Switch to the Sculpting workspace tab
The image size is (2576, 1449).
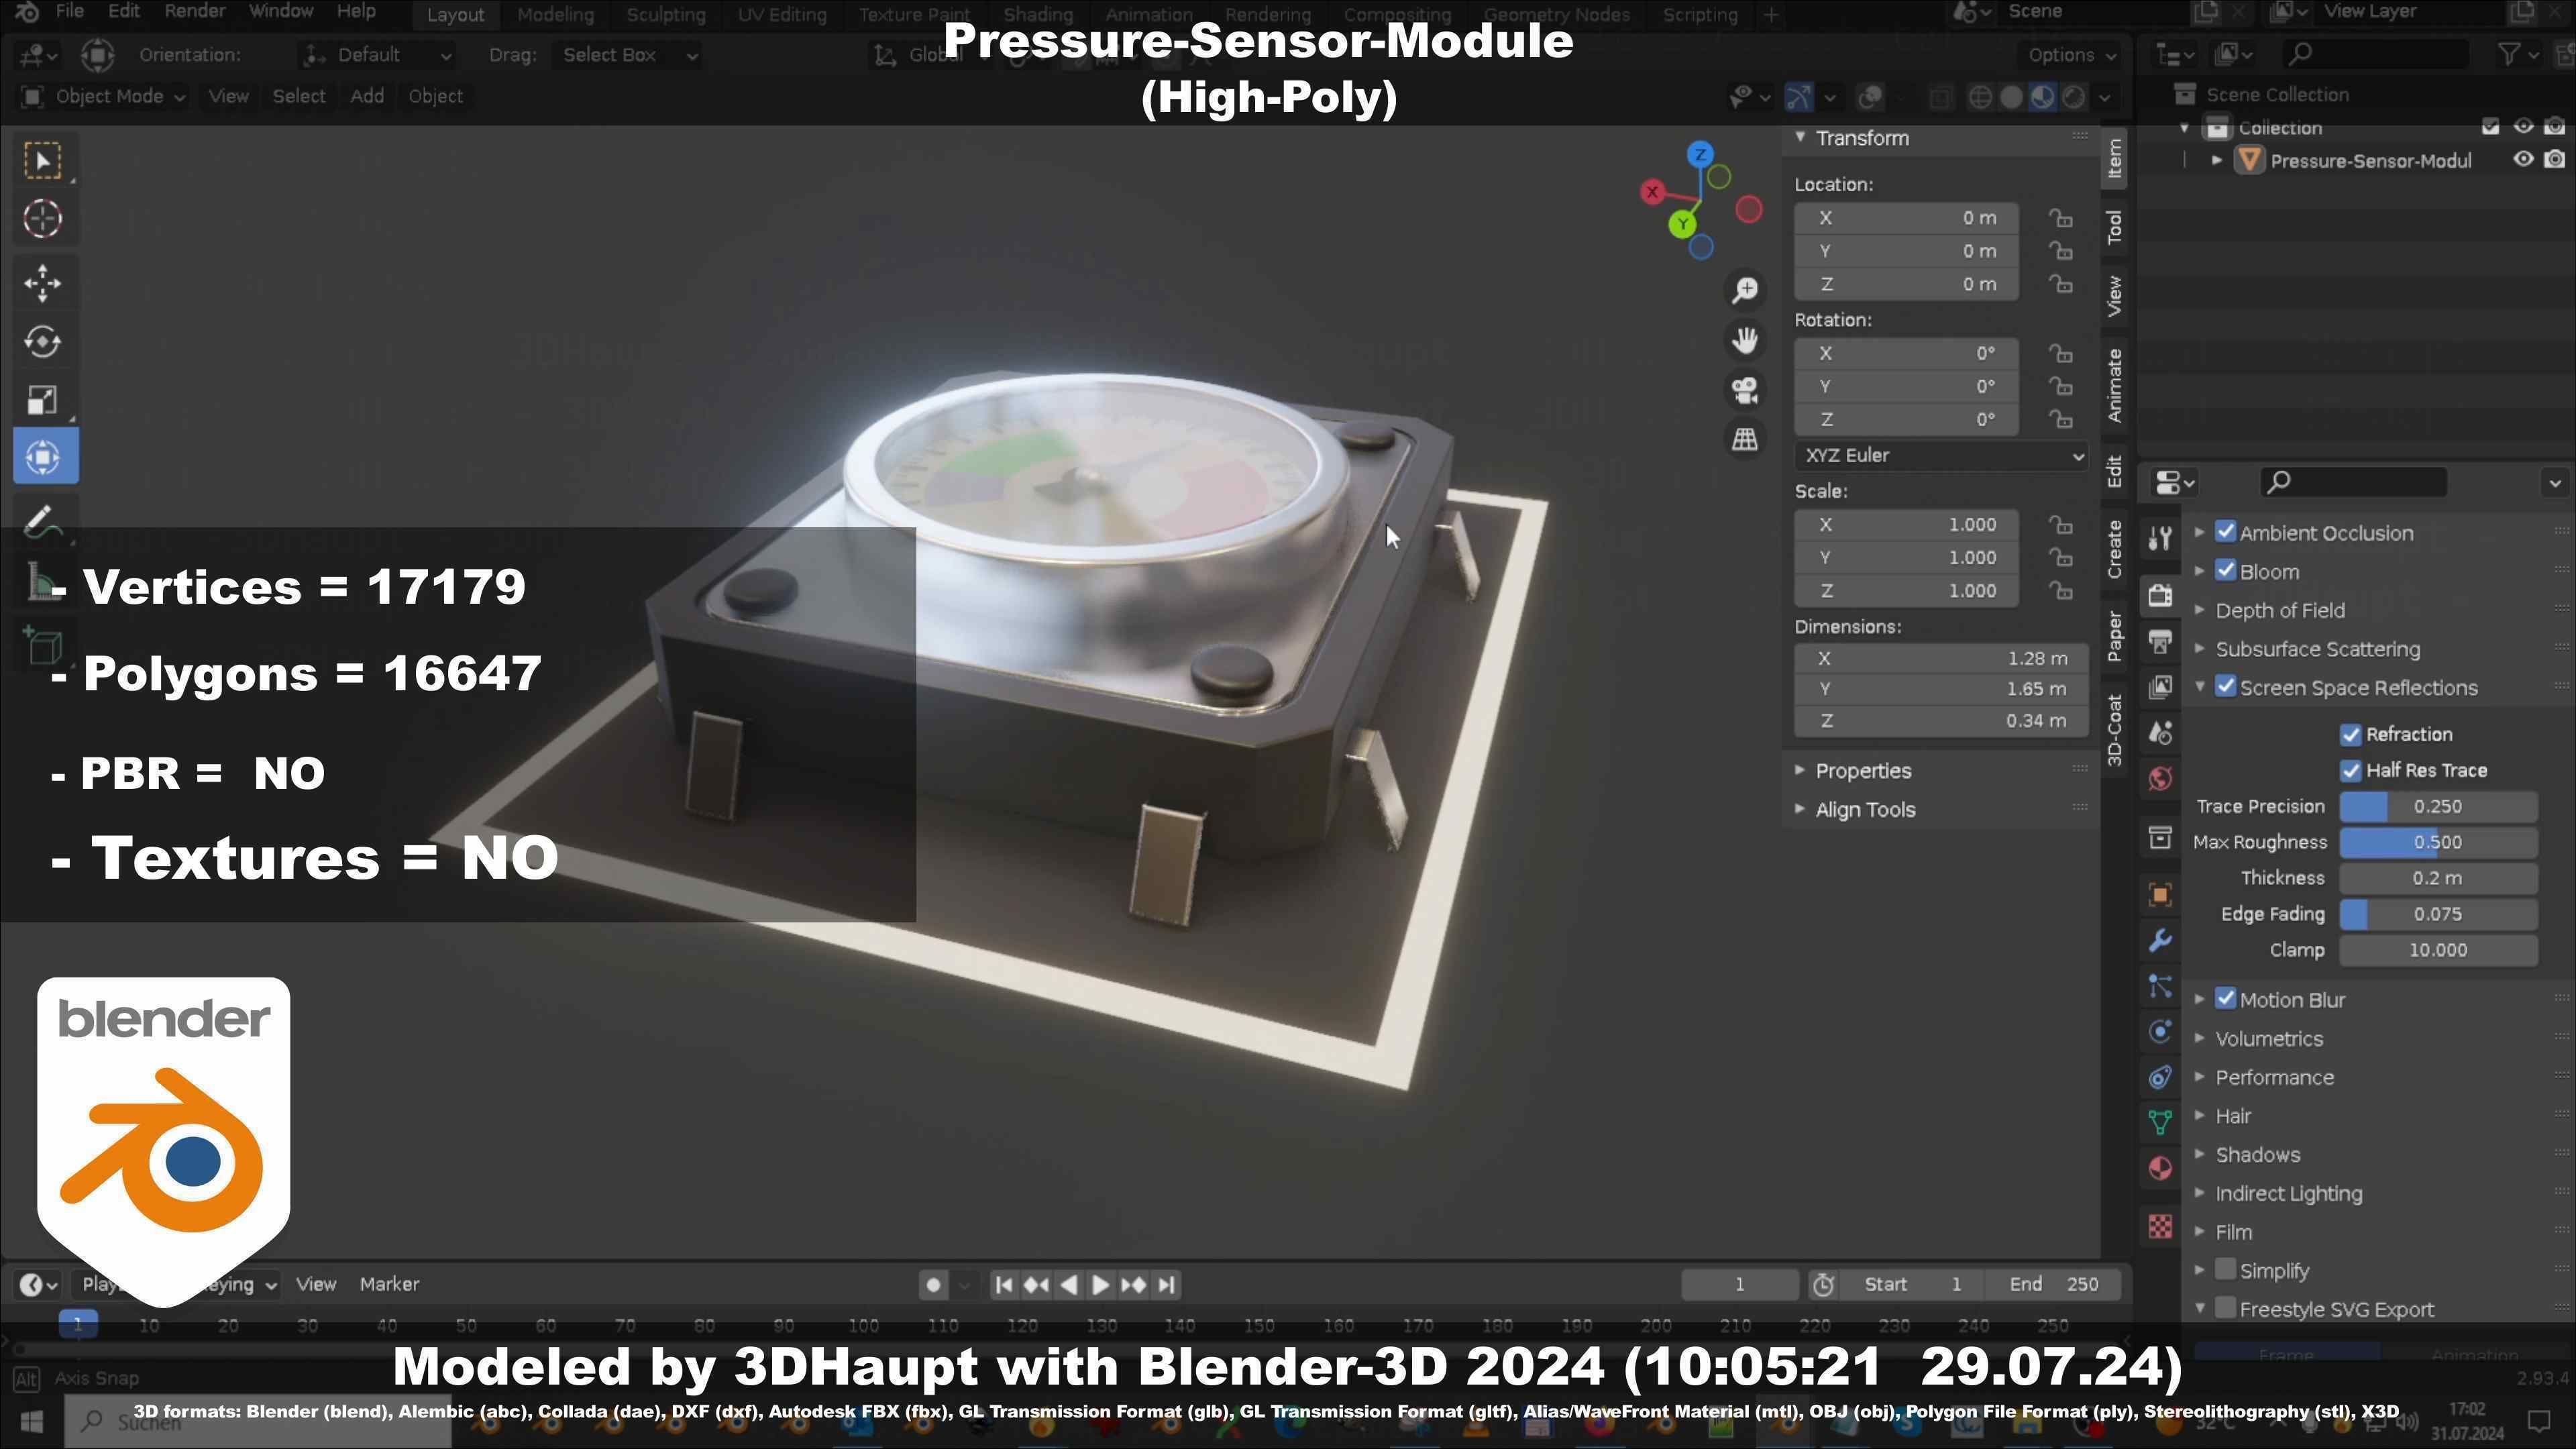[x=666, y=15]
